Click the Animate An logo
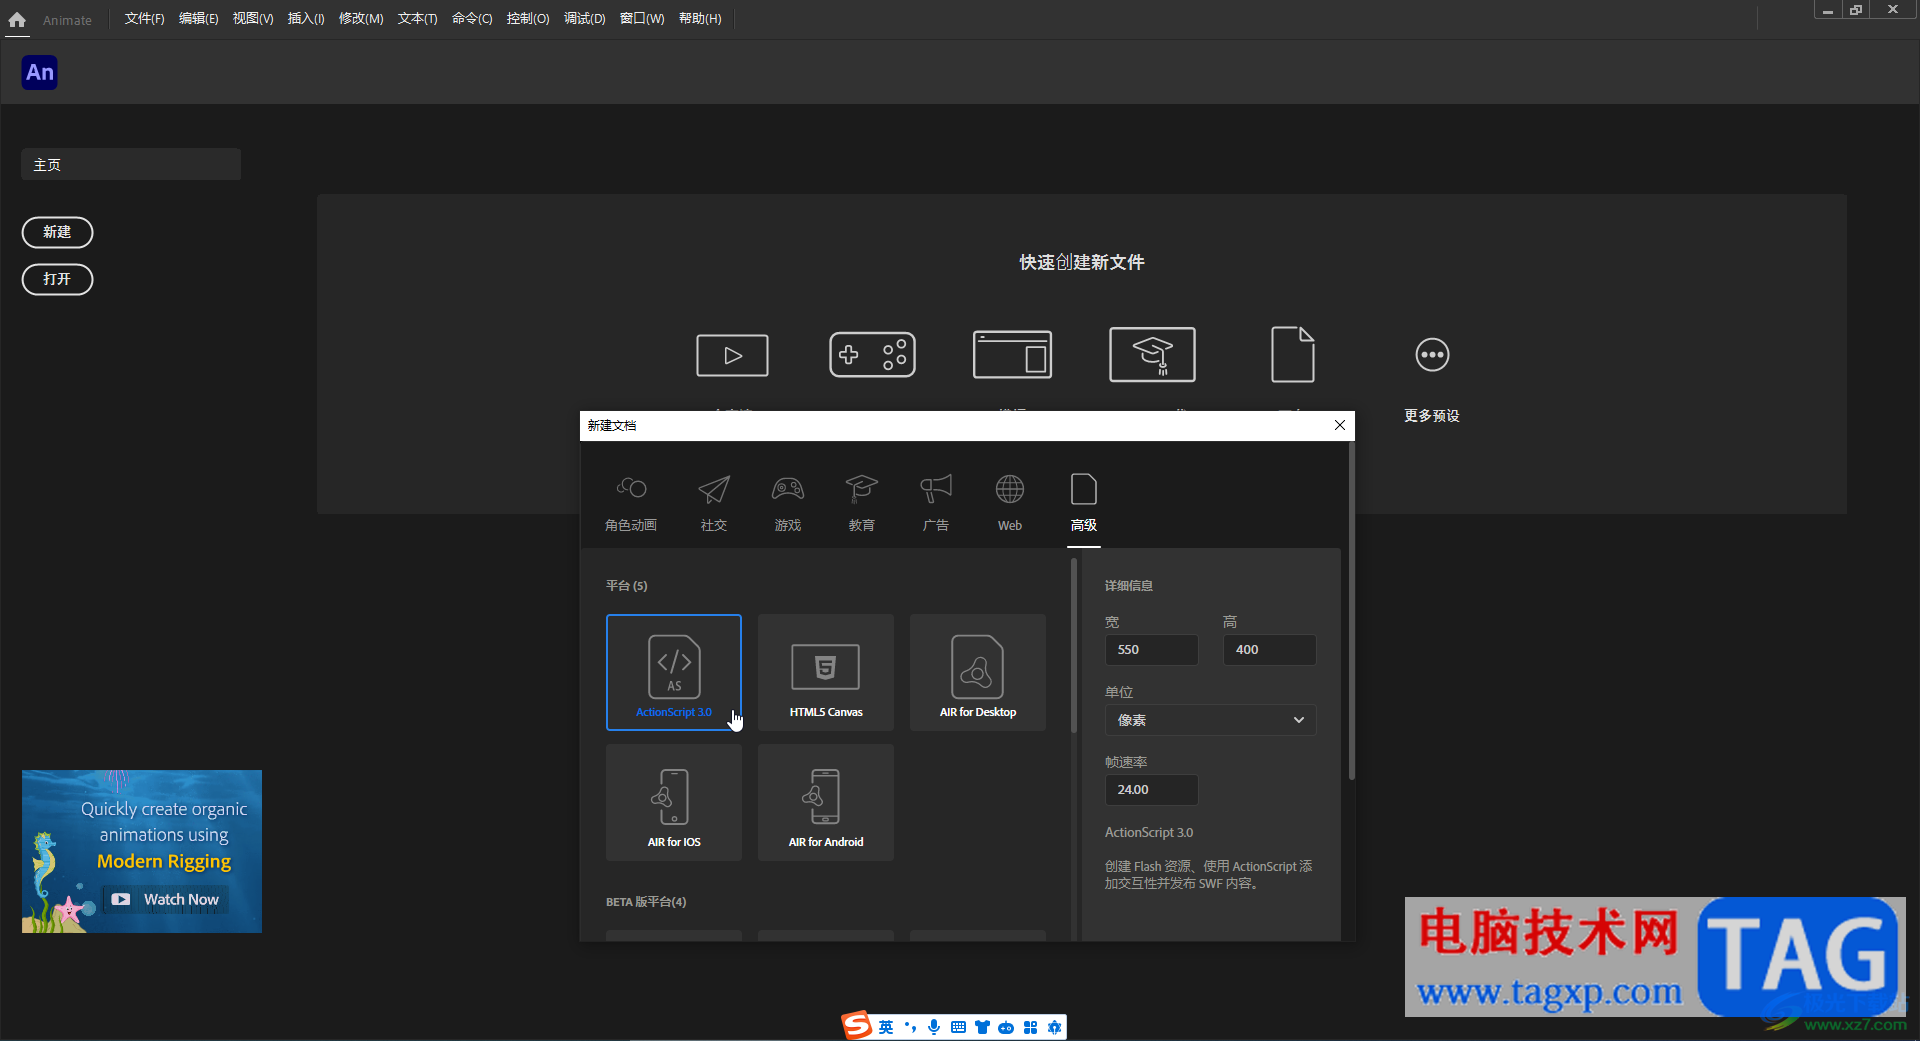This screenshot has height=1041, width=1920. [x=40, y=72]
